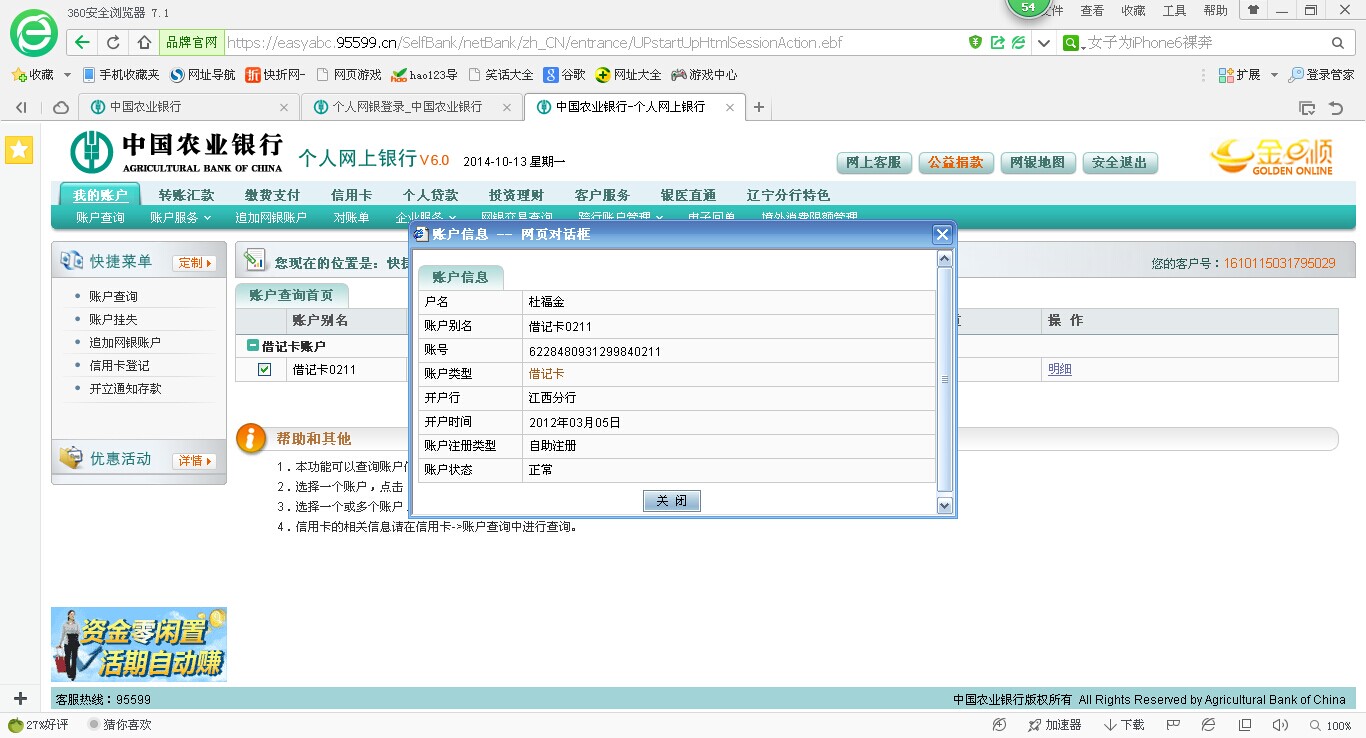The width and height of the screenshot is (1366, 738).
Task: Reload the page with the refresh icon
Action: (x=113, y=43)
